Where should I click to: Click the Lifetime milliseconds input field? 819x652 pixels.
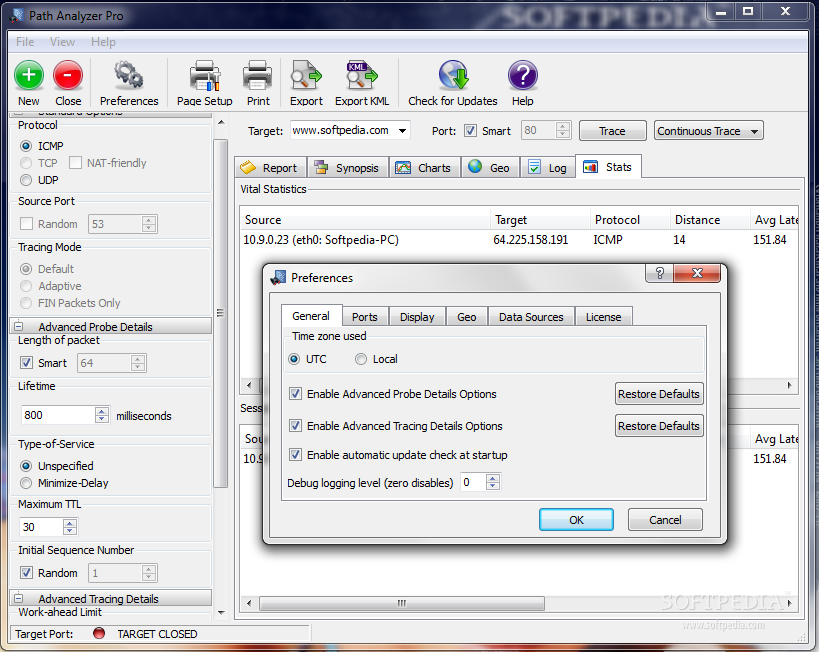point(57,415)
